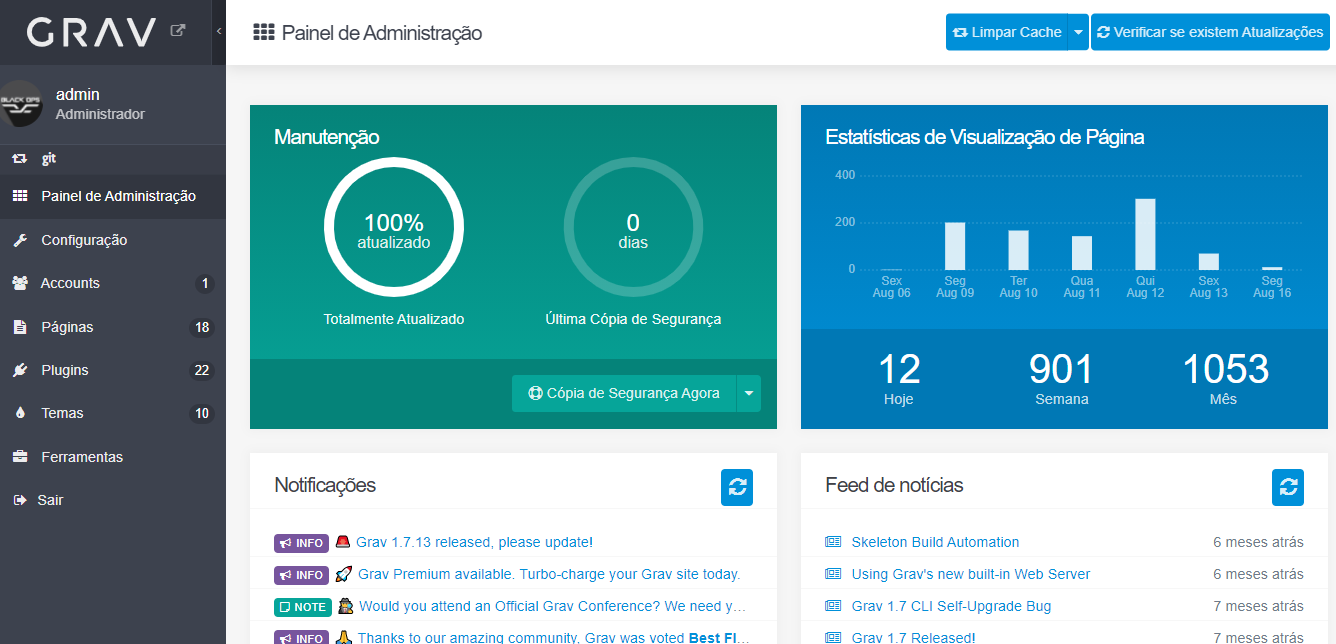Open the Grav 1.7.13 released notification link
The width and height of the screenshot is (1336, 644).
pos(474,542)
